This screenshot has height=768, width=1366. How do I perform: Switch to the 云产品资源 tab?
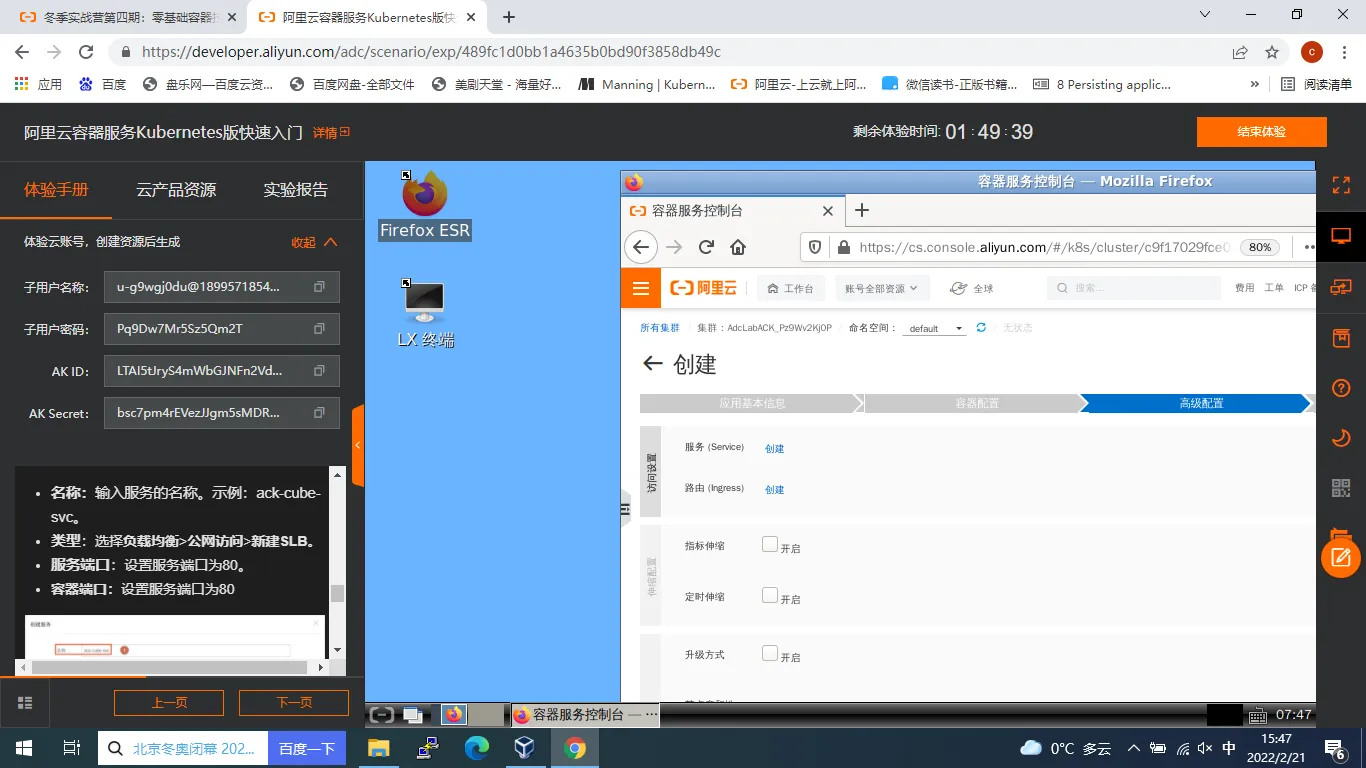click(176, 189)
